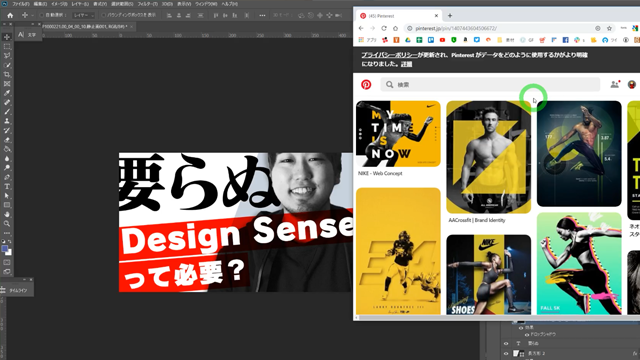Open more align options (three dots)
This screenshot has width=640, height=360.
[x=262, y=16]
